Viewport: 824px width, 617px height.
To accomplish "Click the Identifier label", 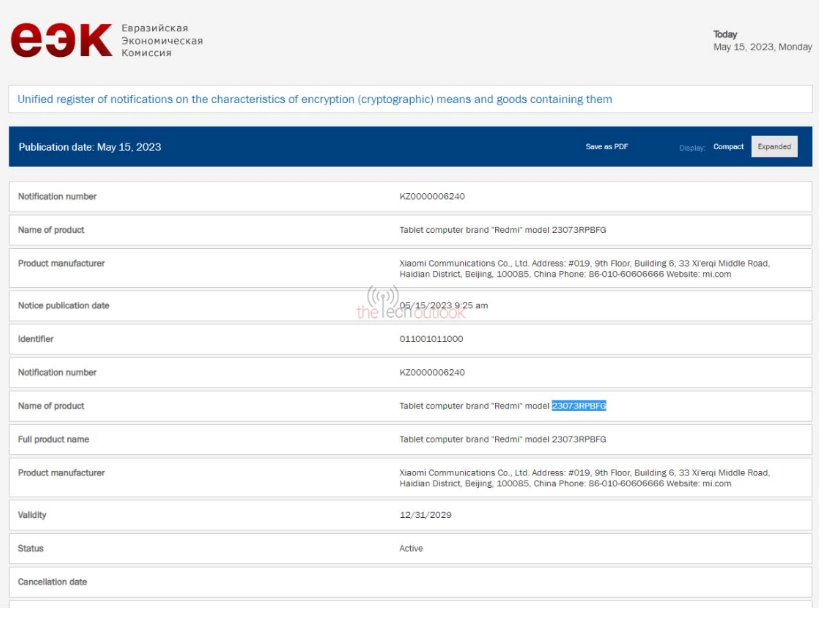I will click(x=36, y=341).
